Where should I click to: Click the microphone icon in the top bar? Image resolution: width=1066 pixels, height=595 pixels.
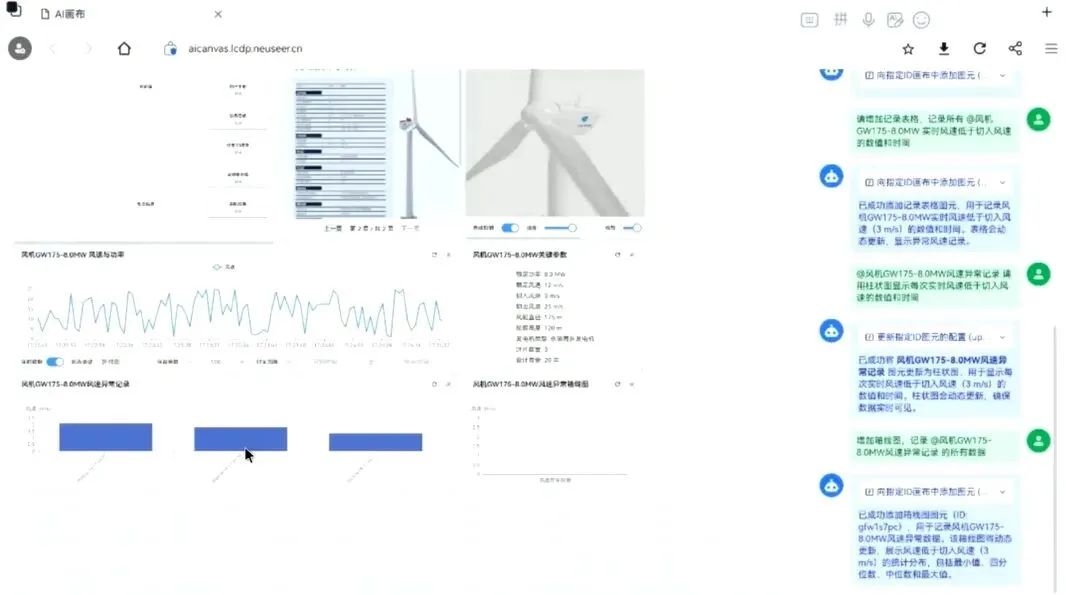click(868, 20)
